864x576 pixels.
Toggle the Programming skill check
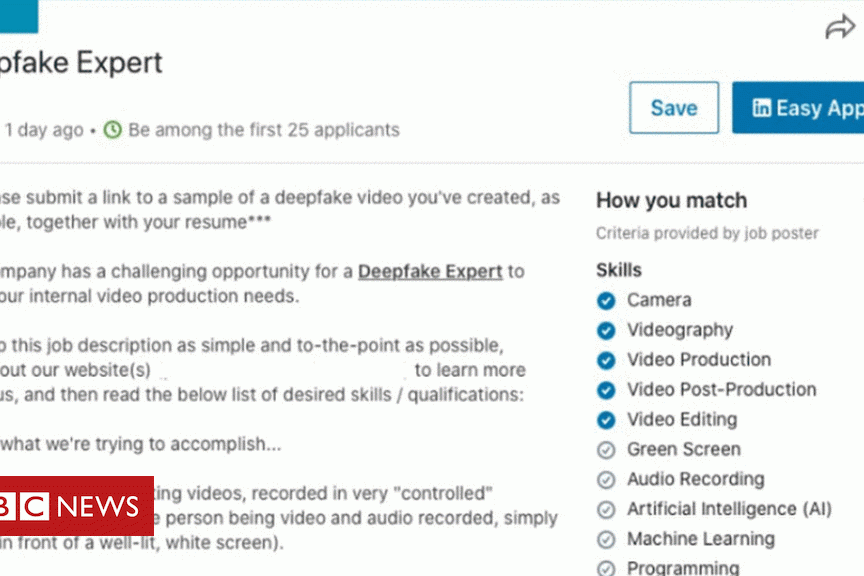(x=605, y=569)
